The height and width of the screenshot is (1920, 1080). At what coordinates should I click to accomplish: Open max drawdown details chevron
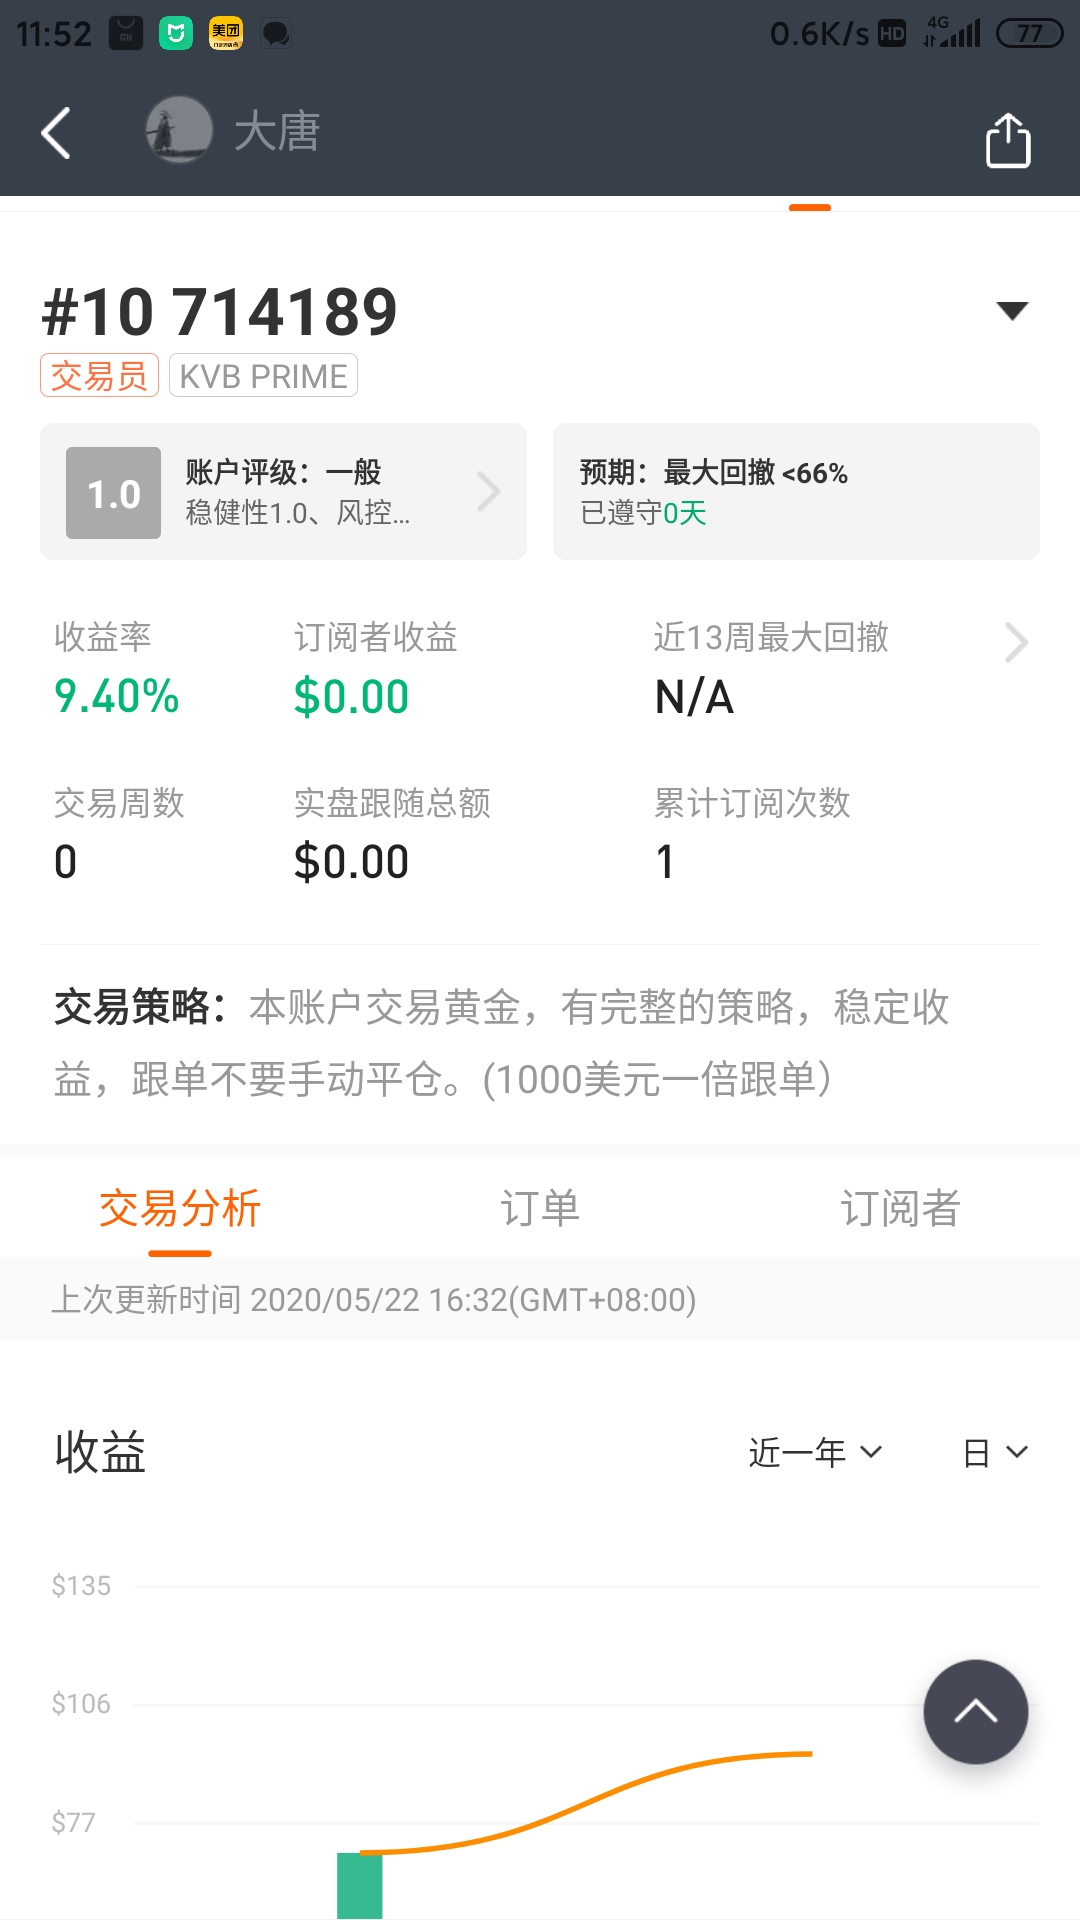coord(1015,643)
